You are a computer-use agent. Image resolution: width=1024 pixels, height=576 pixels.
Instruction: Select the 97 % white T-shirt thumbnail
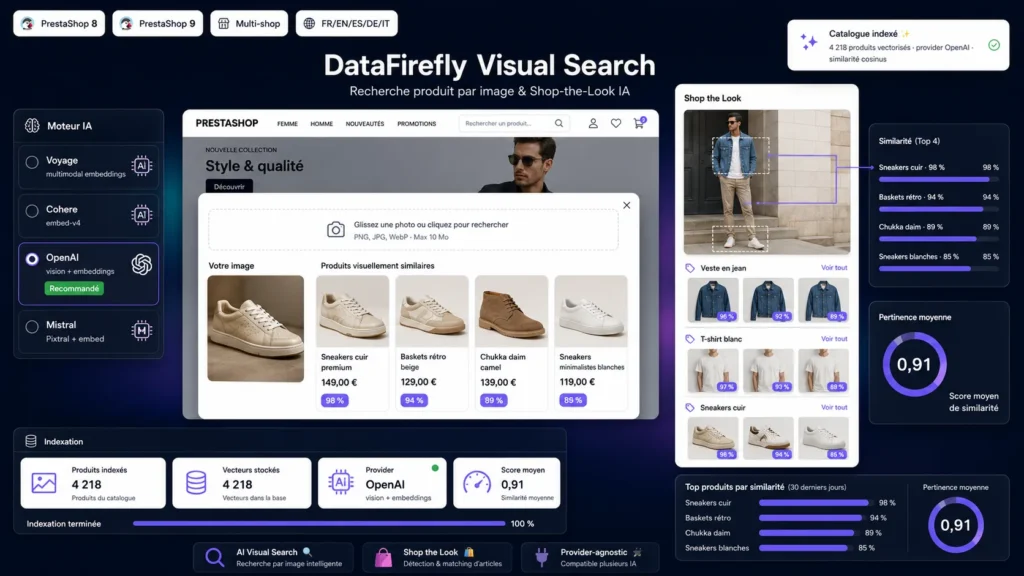coord(712,371)
